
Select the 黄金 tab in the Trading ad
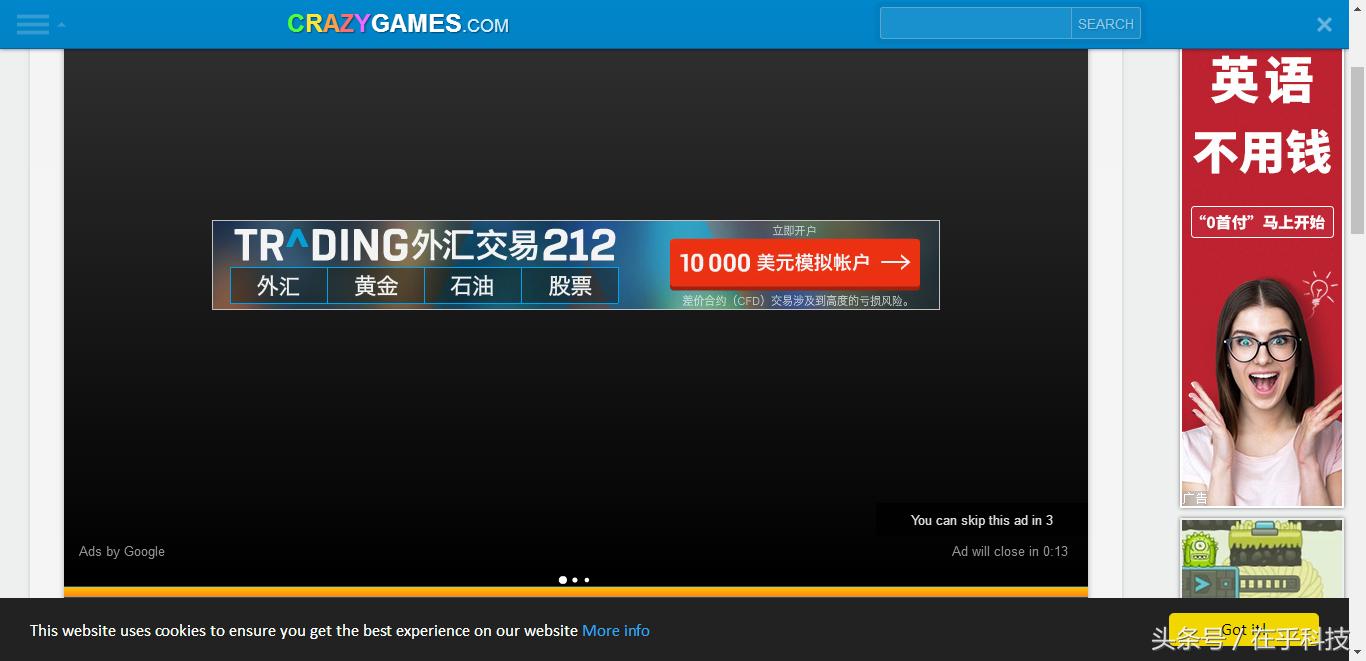[375, 285]
